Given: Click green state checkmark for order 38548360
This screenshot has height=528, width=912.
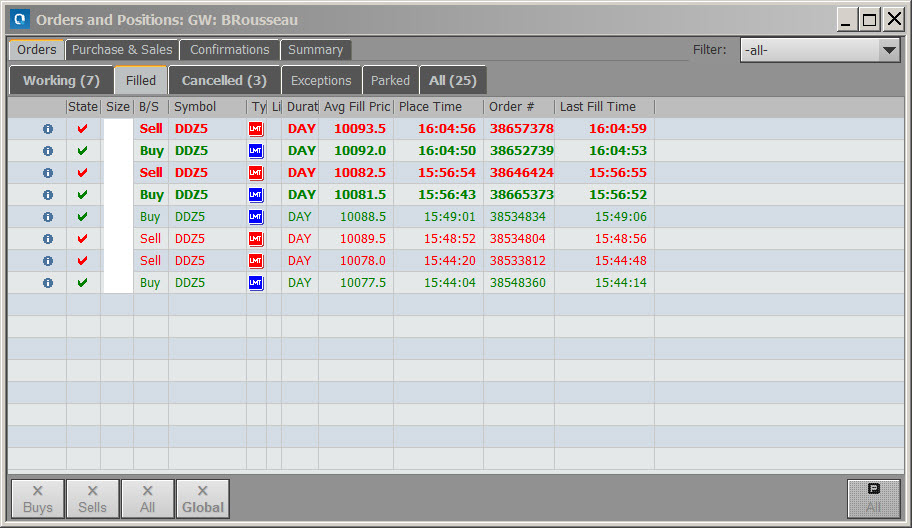Looking at the screenshot, I should (83, 283).
